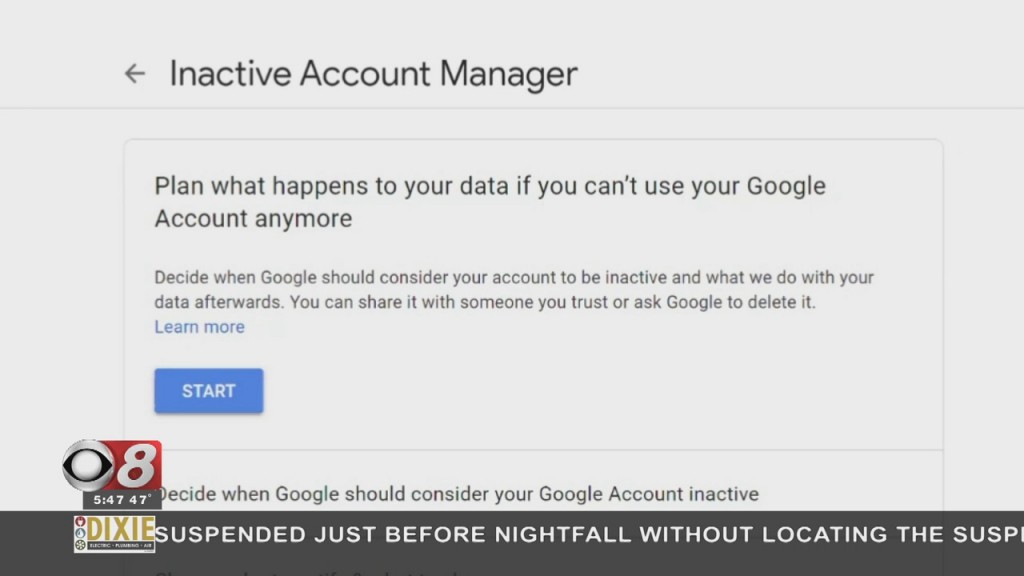Click the back arrow next to Inactive Account Manager
The height and width of the screenshot is (576, 1024).
(x=135, y=73)
